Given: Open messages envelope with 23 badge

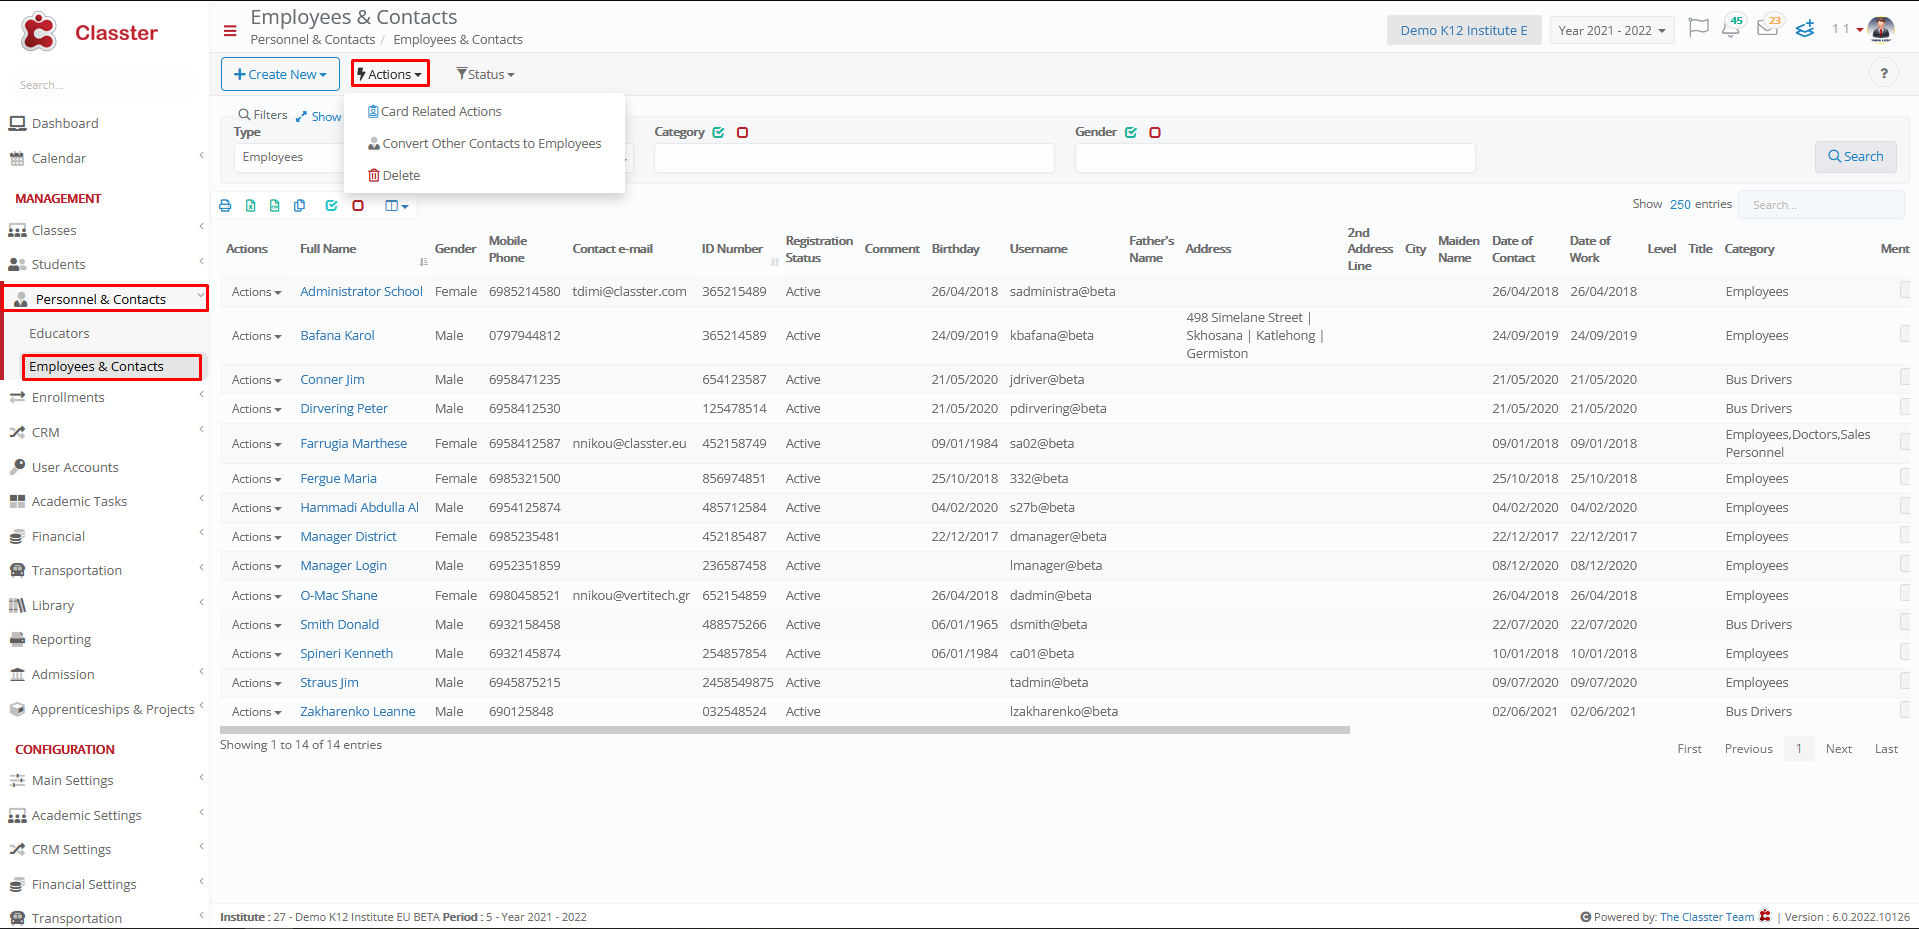Looking at the screenshot, I should [1768, 27].
